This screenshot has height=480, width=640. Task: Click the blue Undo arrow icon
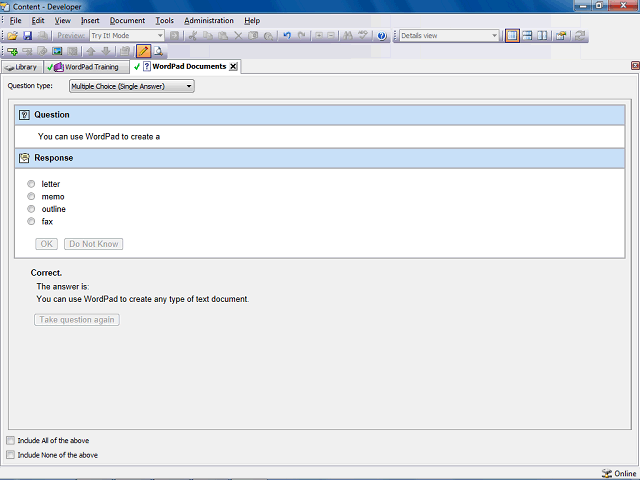click(x=287, y=36)
